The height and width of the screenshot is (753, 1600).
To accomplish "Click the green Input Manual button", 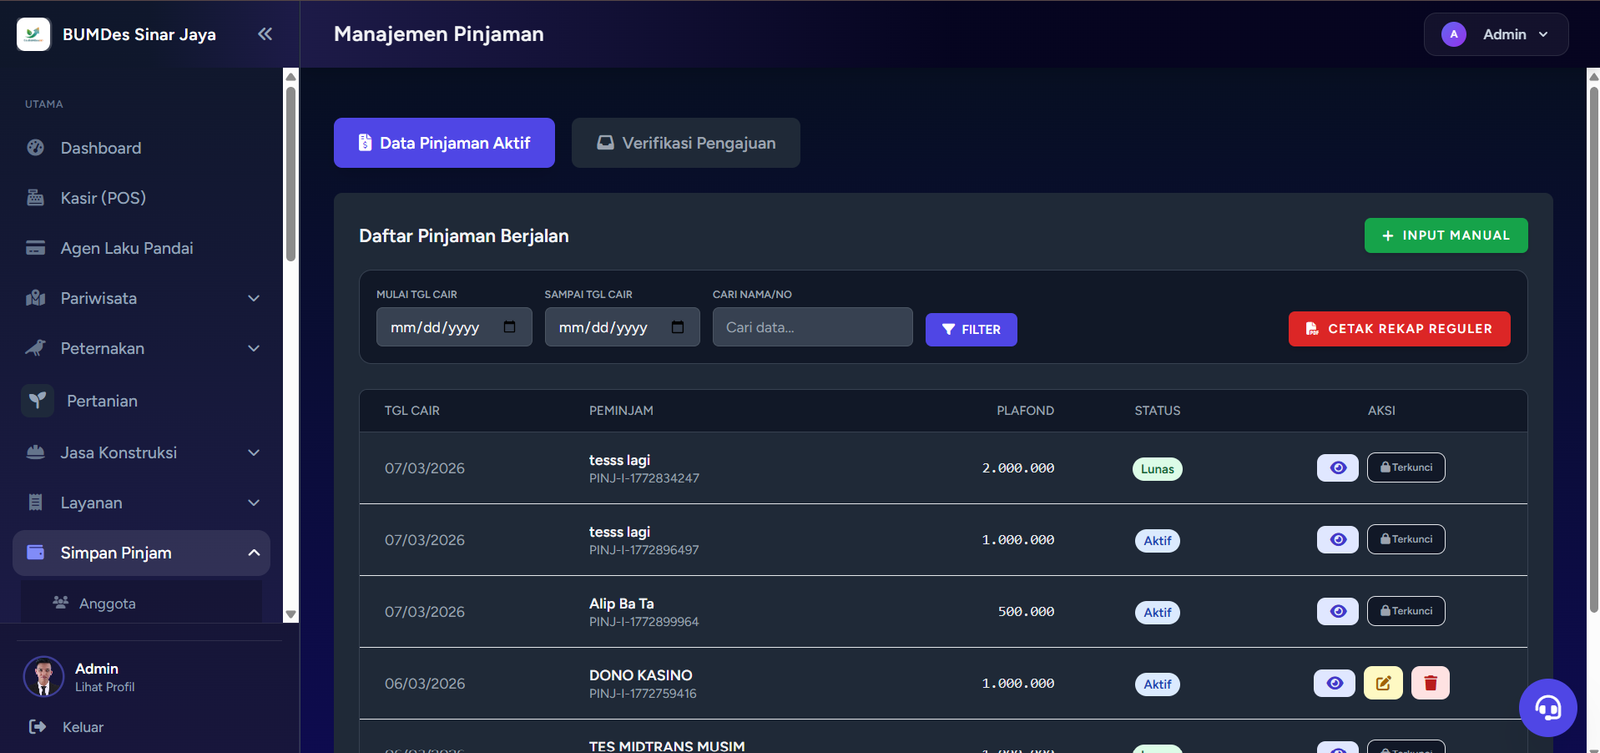I will (x=1446, y=235).
